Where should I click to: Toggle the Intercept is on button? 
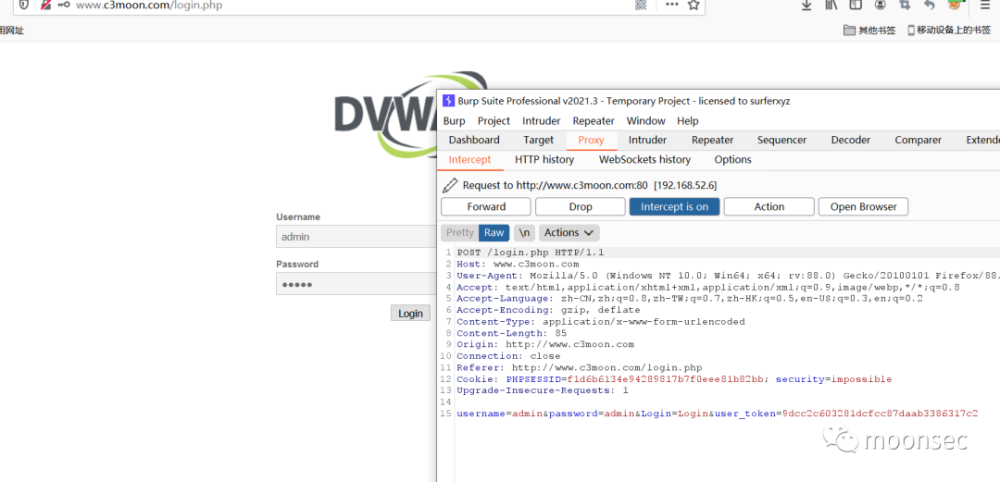point(674,207)
